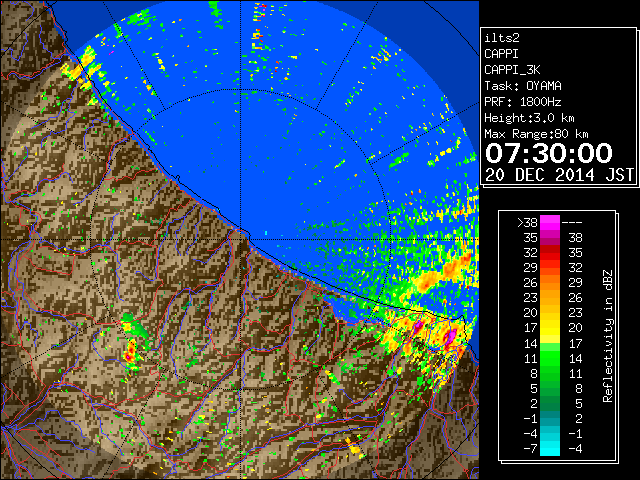Click the '-7' legend value

(x=530, y=449)
